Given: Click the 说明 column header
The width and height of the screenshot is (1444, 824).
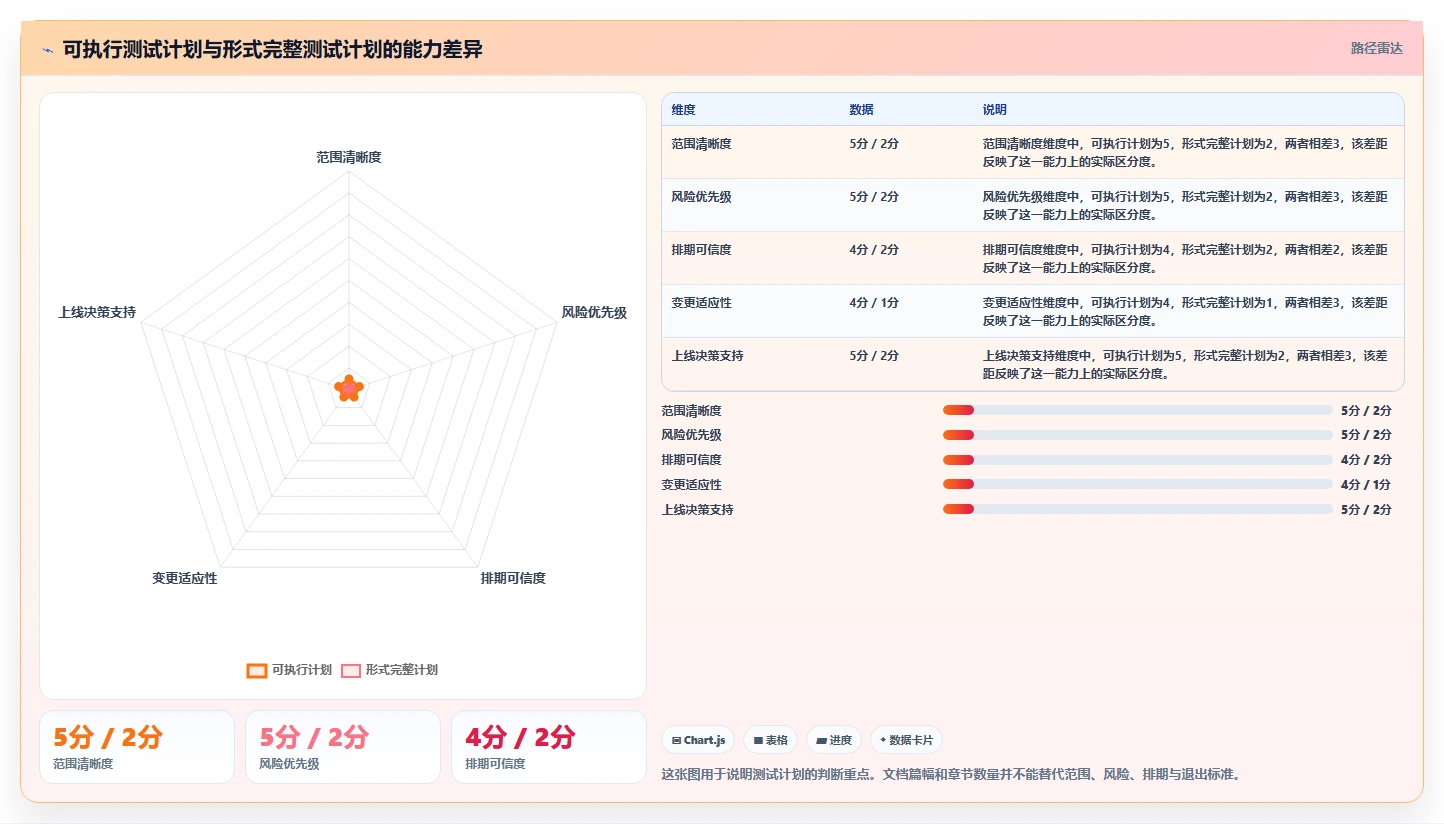Looking at the screenshot, I should [995, 110].
